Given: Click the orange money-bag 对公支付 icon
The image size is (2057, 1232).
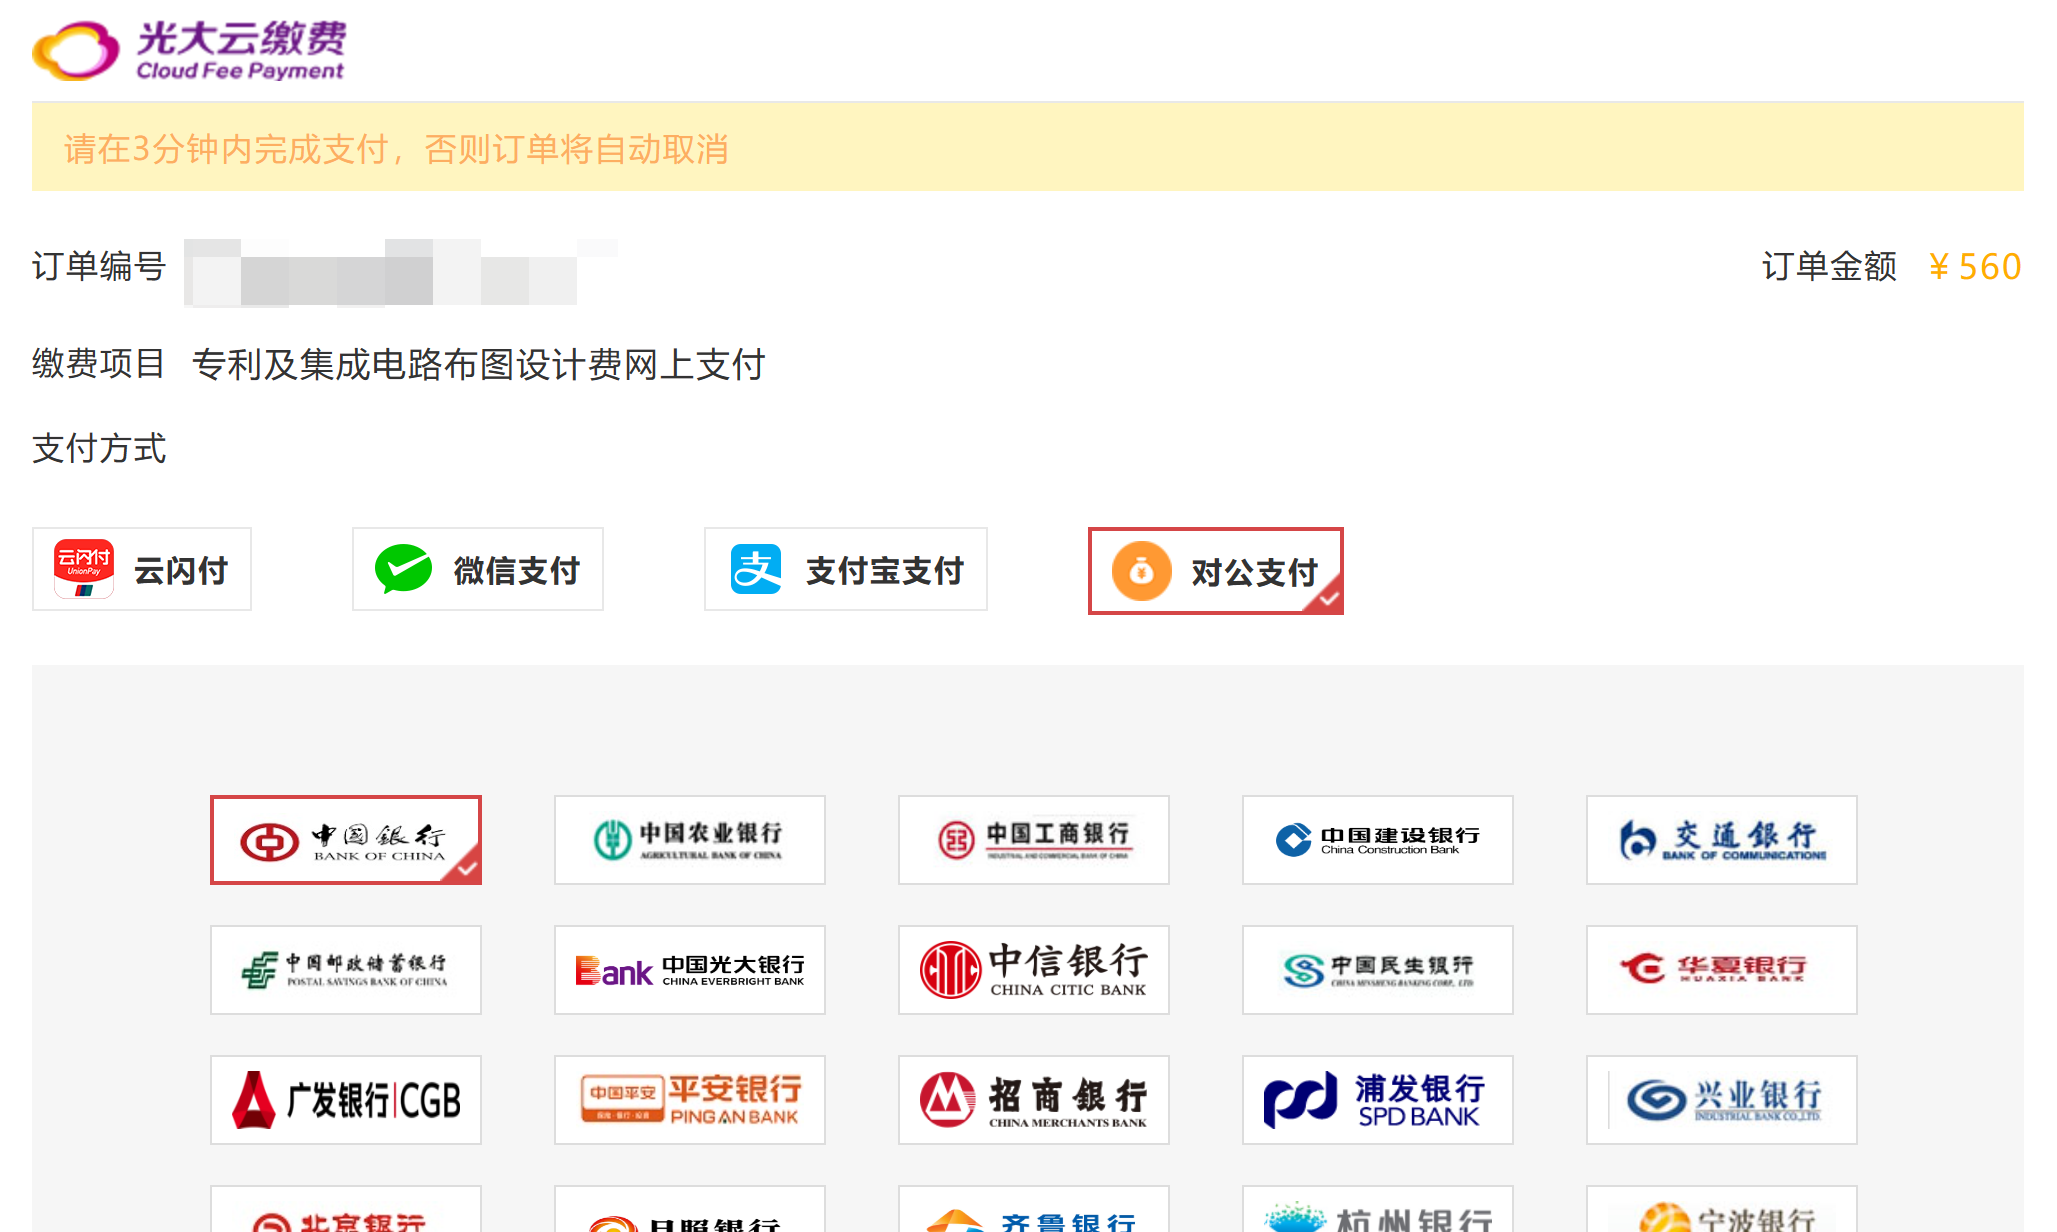Looking at the screenshot, I should (1141, 571).
